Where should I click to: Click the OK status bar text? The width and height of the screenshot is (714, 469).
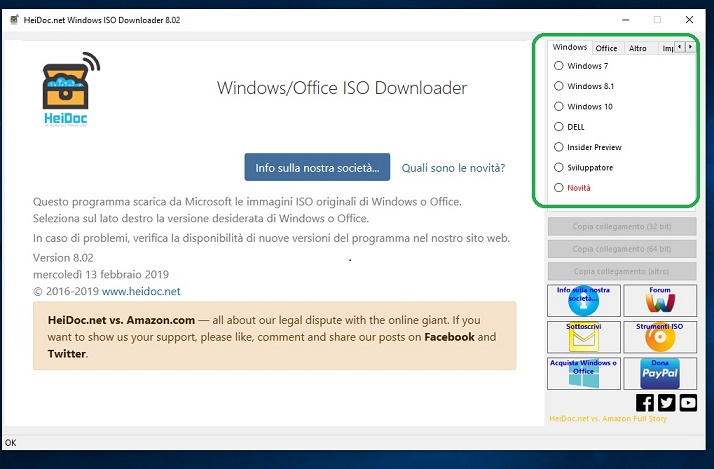tap(10, 443)
